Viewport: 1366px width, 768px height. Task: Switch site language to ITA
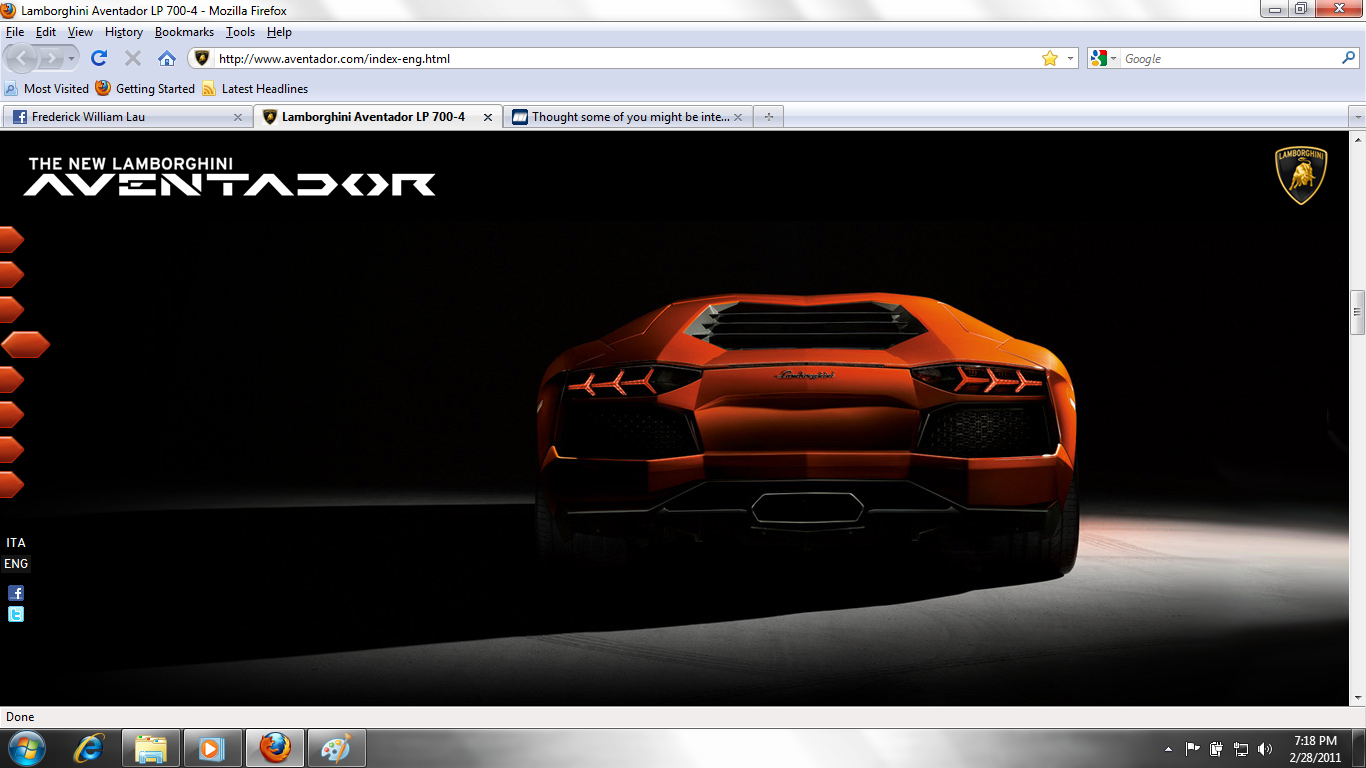click(x=16, y=543)
